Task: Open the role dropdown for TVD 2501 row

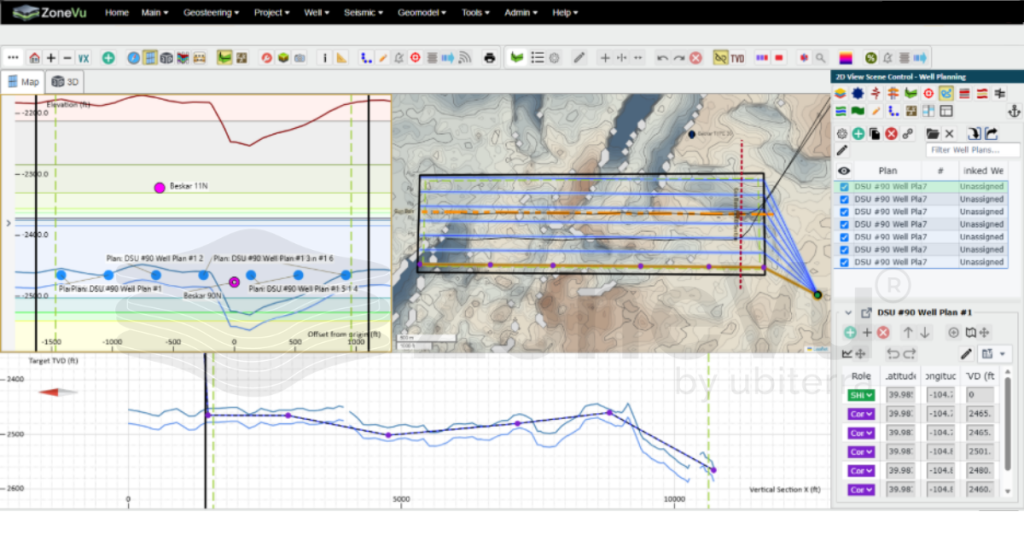Action: [x=861, y=452]
